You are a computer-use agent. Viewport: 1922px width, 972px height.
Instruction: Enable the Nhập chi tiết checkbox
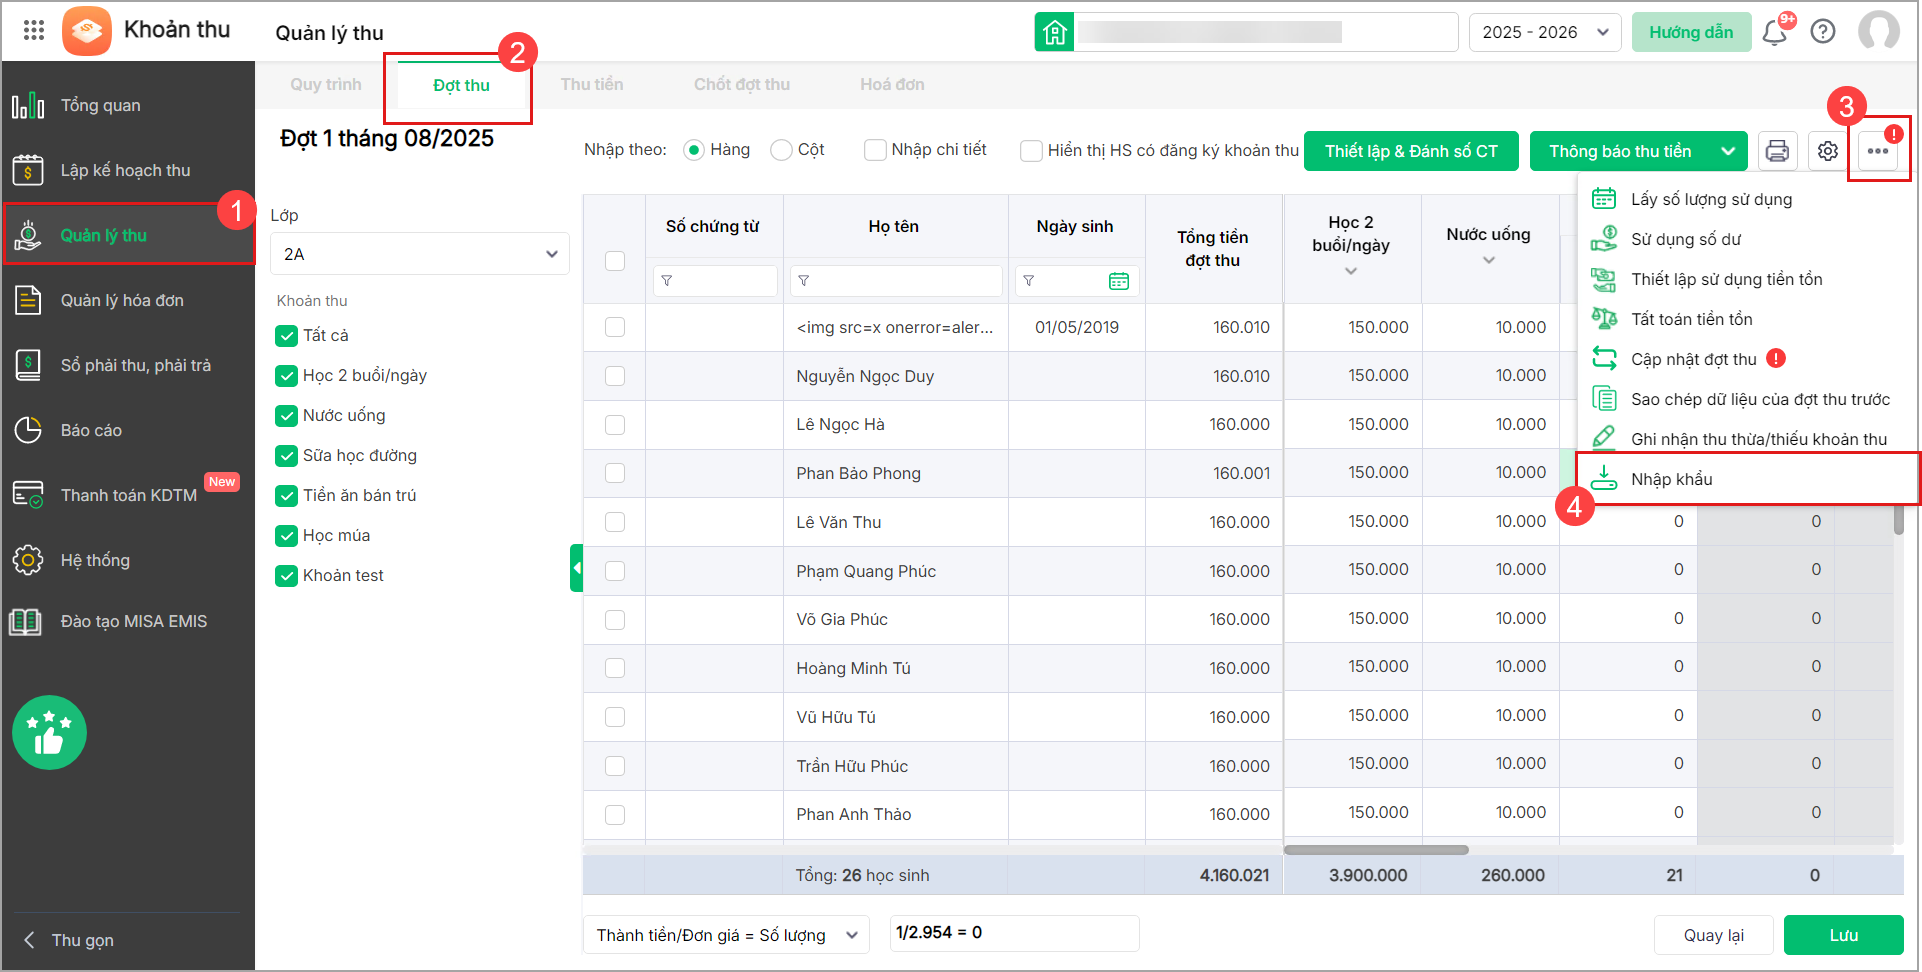[875, 150]
